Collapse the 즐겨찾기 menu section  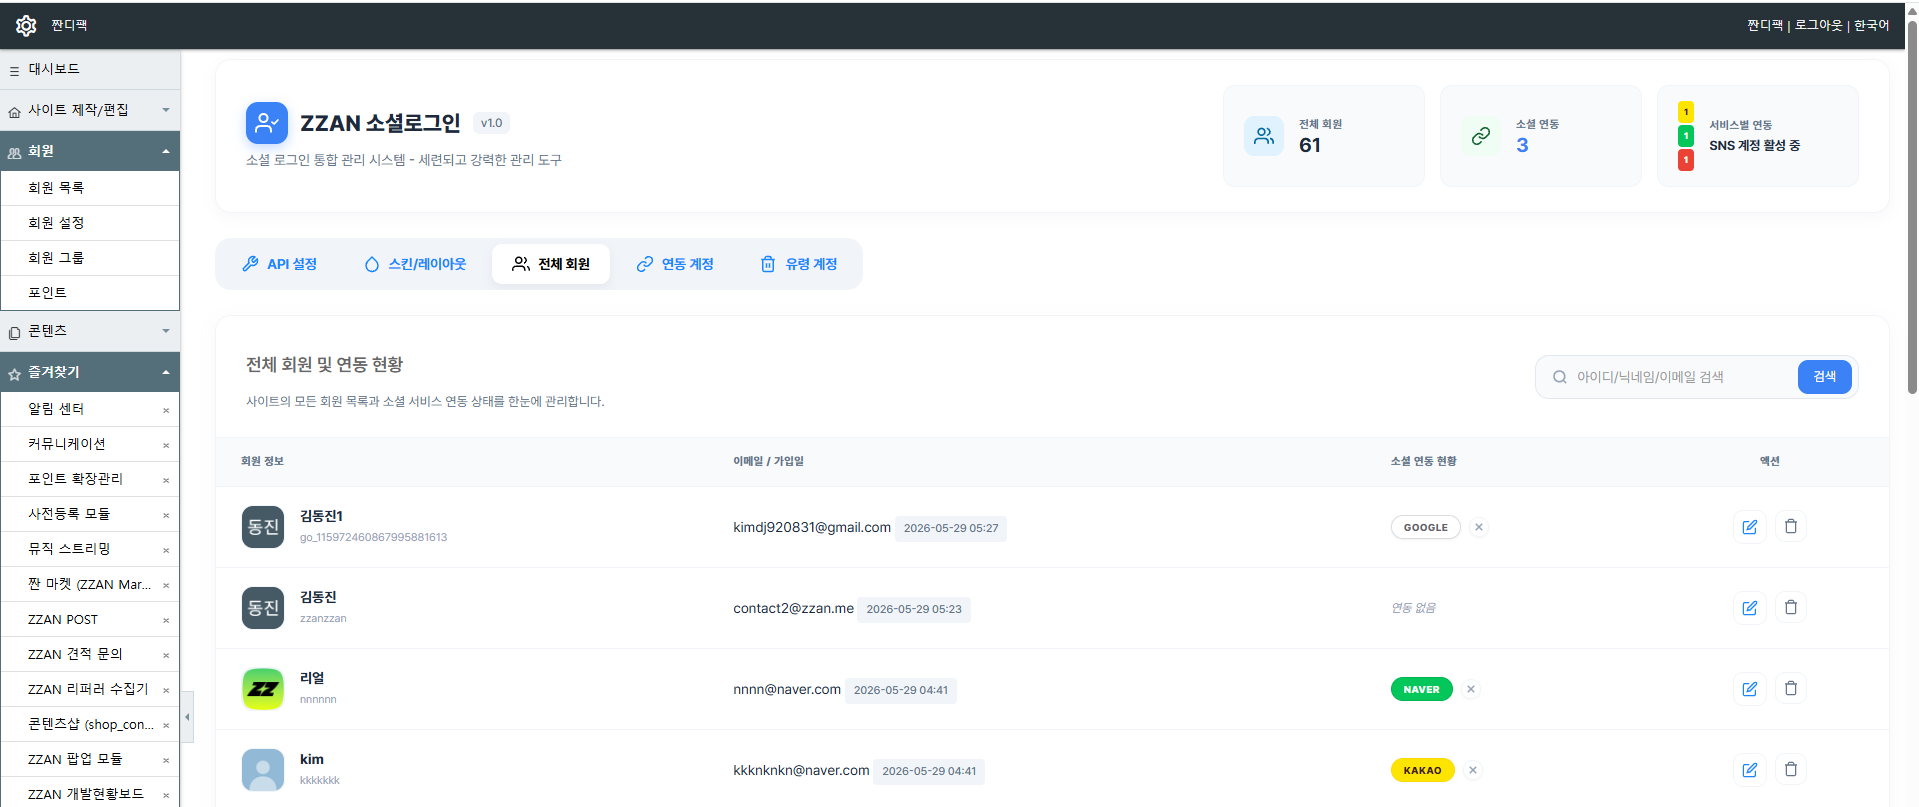pos(90,372)
